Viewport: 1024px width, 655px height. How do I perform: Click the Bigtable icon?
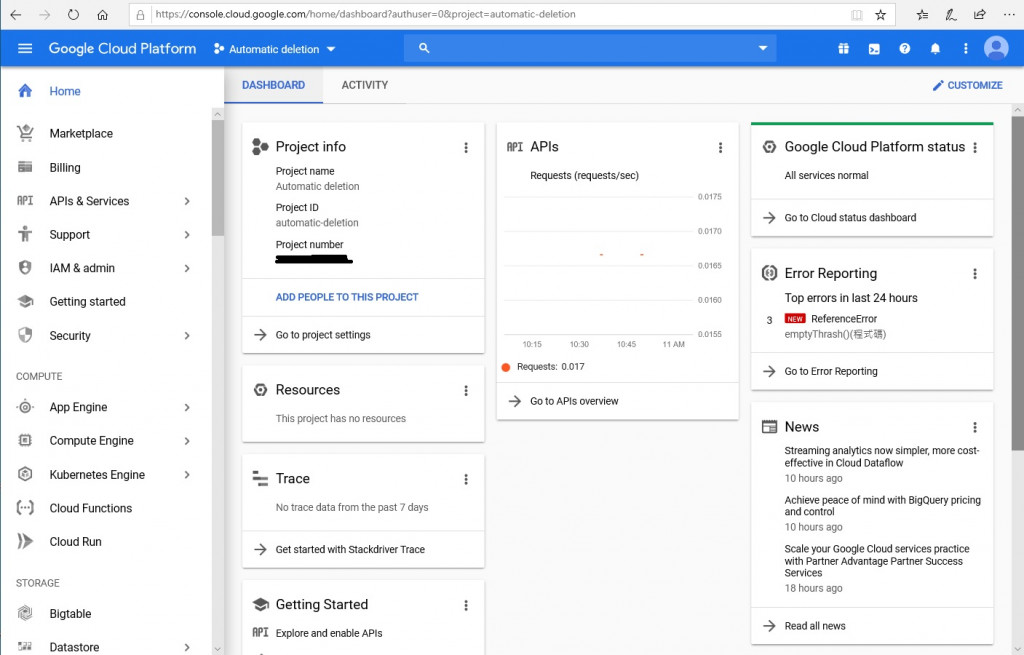tap(25, 613)
